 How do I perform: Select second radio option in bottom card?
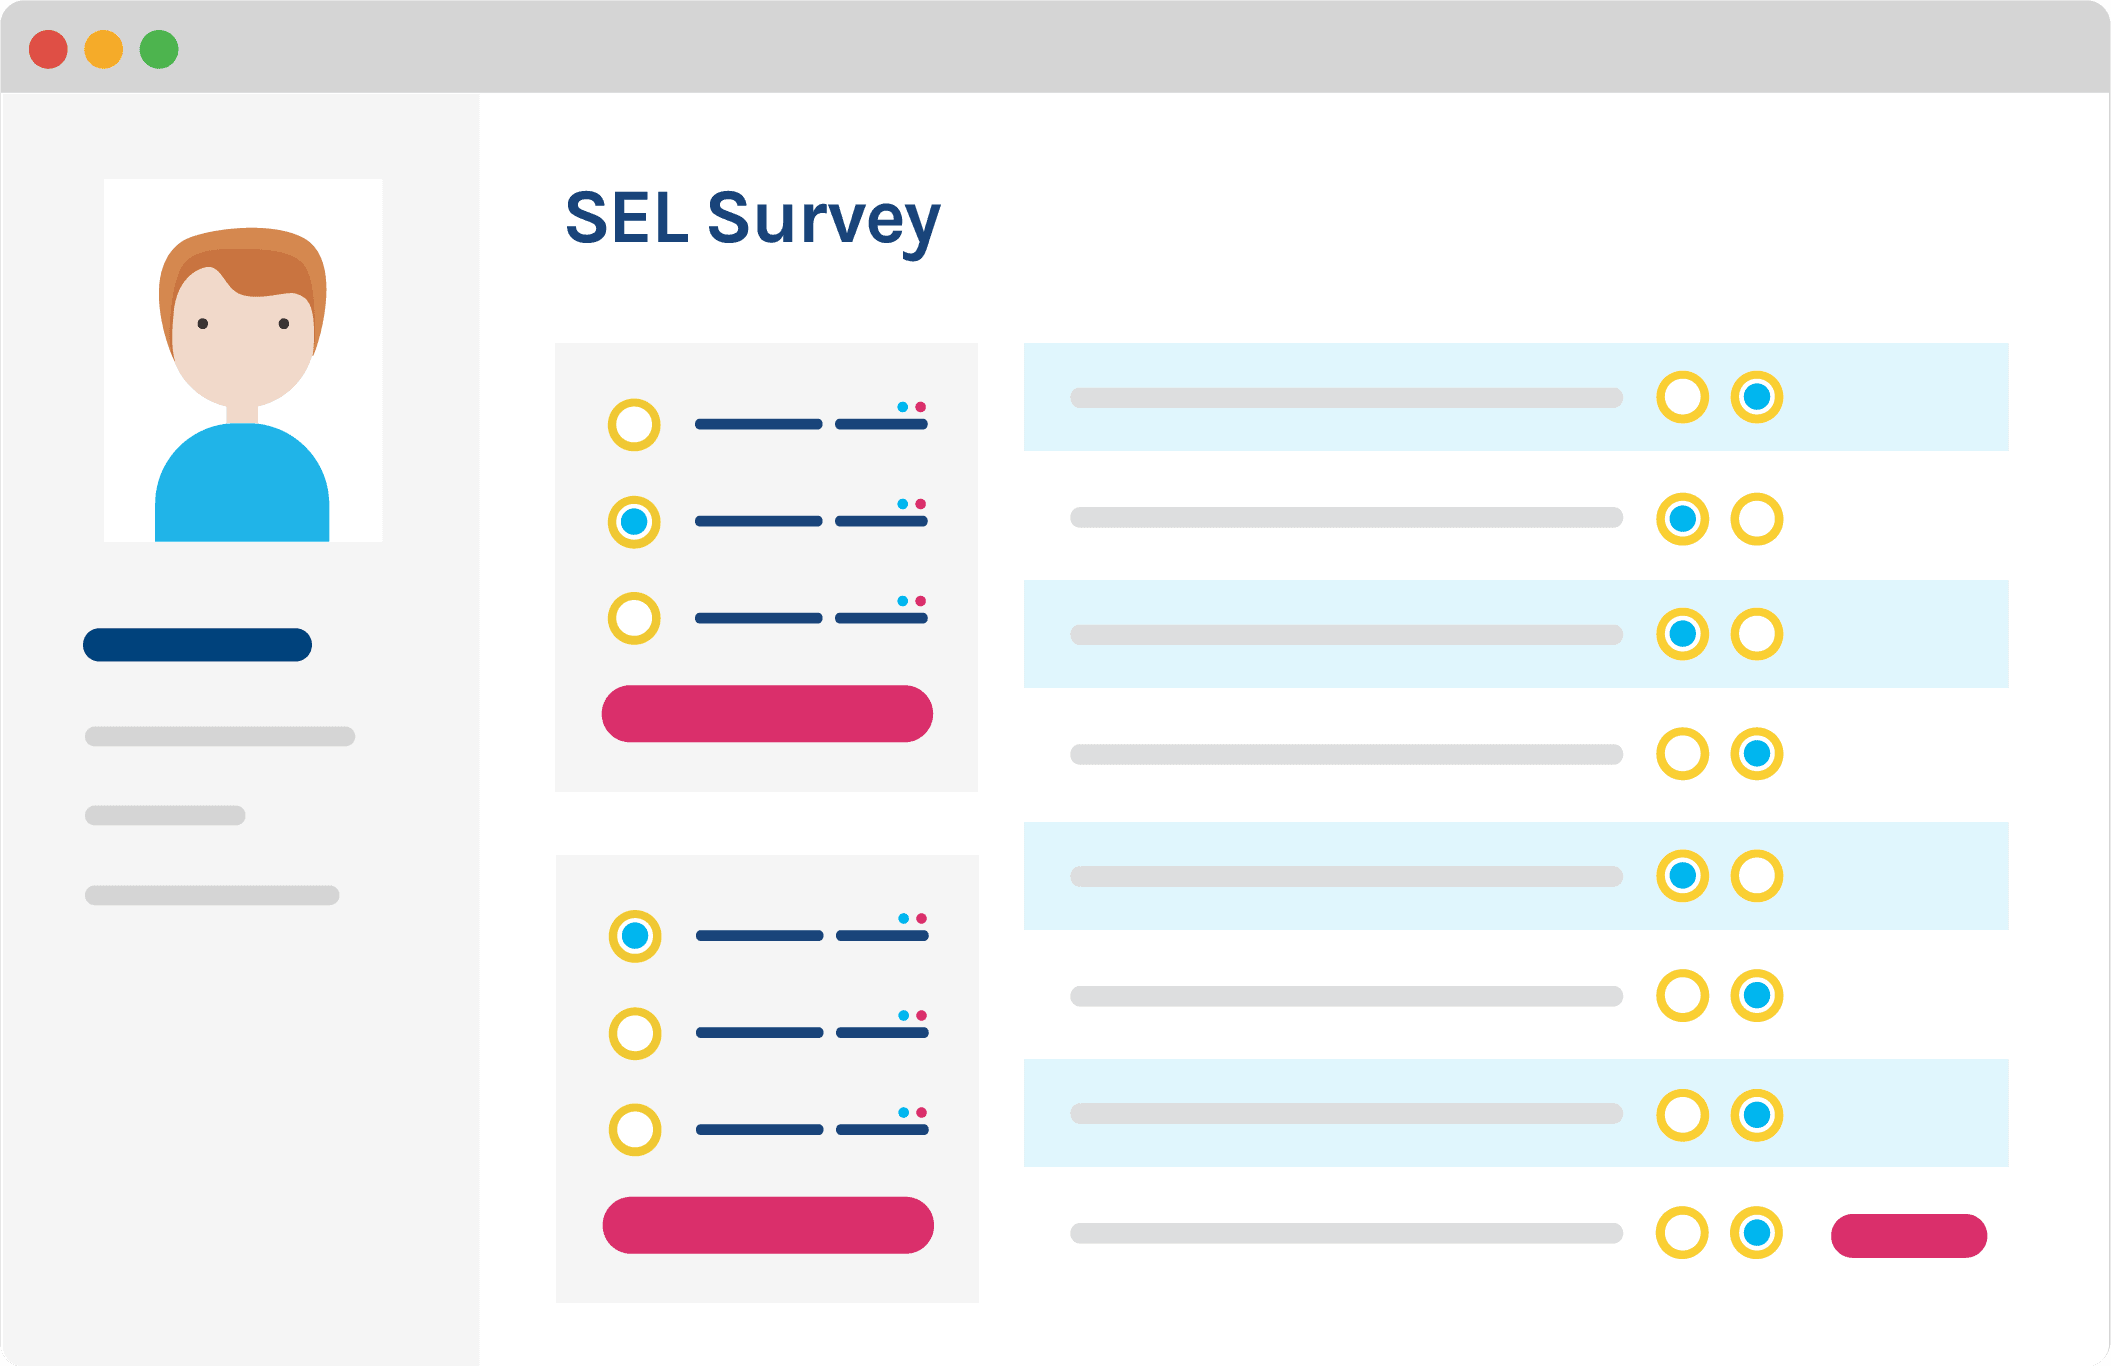[x=635, y=1033]
